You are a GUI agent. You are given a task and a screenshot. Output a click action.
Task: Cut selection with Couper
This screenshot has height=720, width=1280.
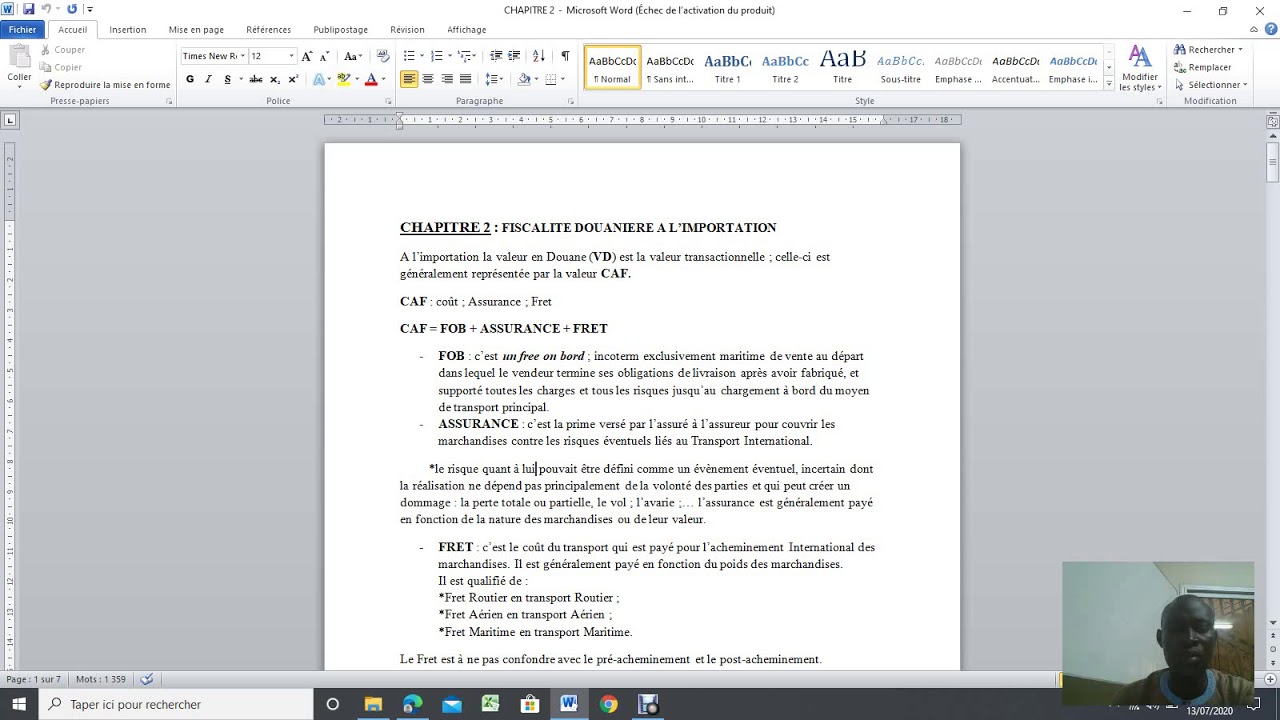[62, 49]
